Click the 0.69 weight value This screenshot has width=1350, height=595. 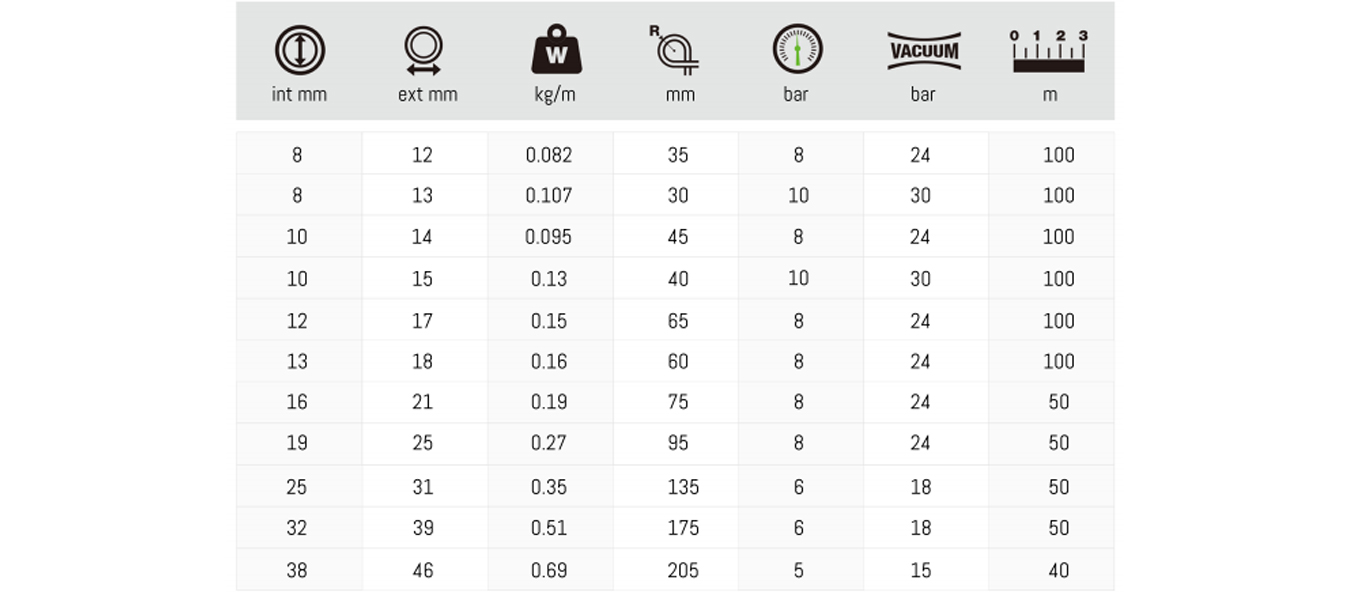[x=549, y=571]
